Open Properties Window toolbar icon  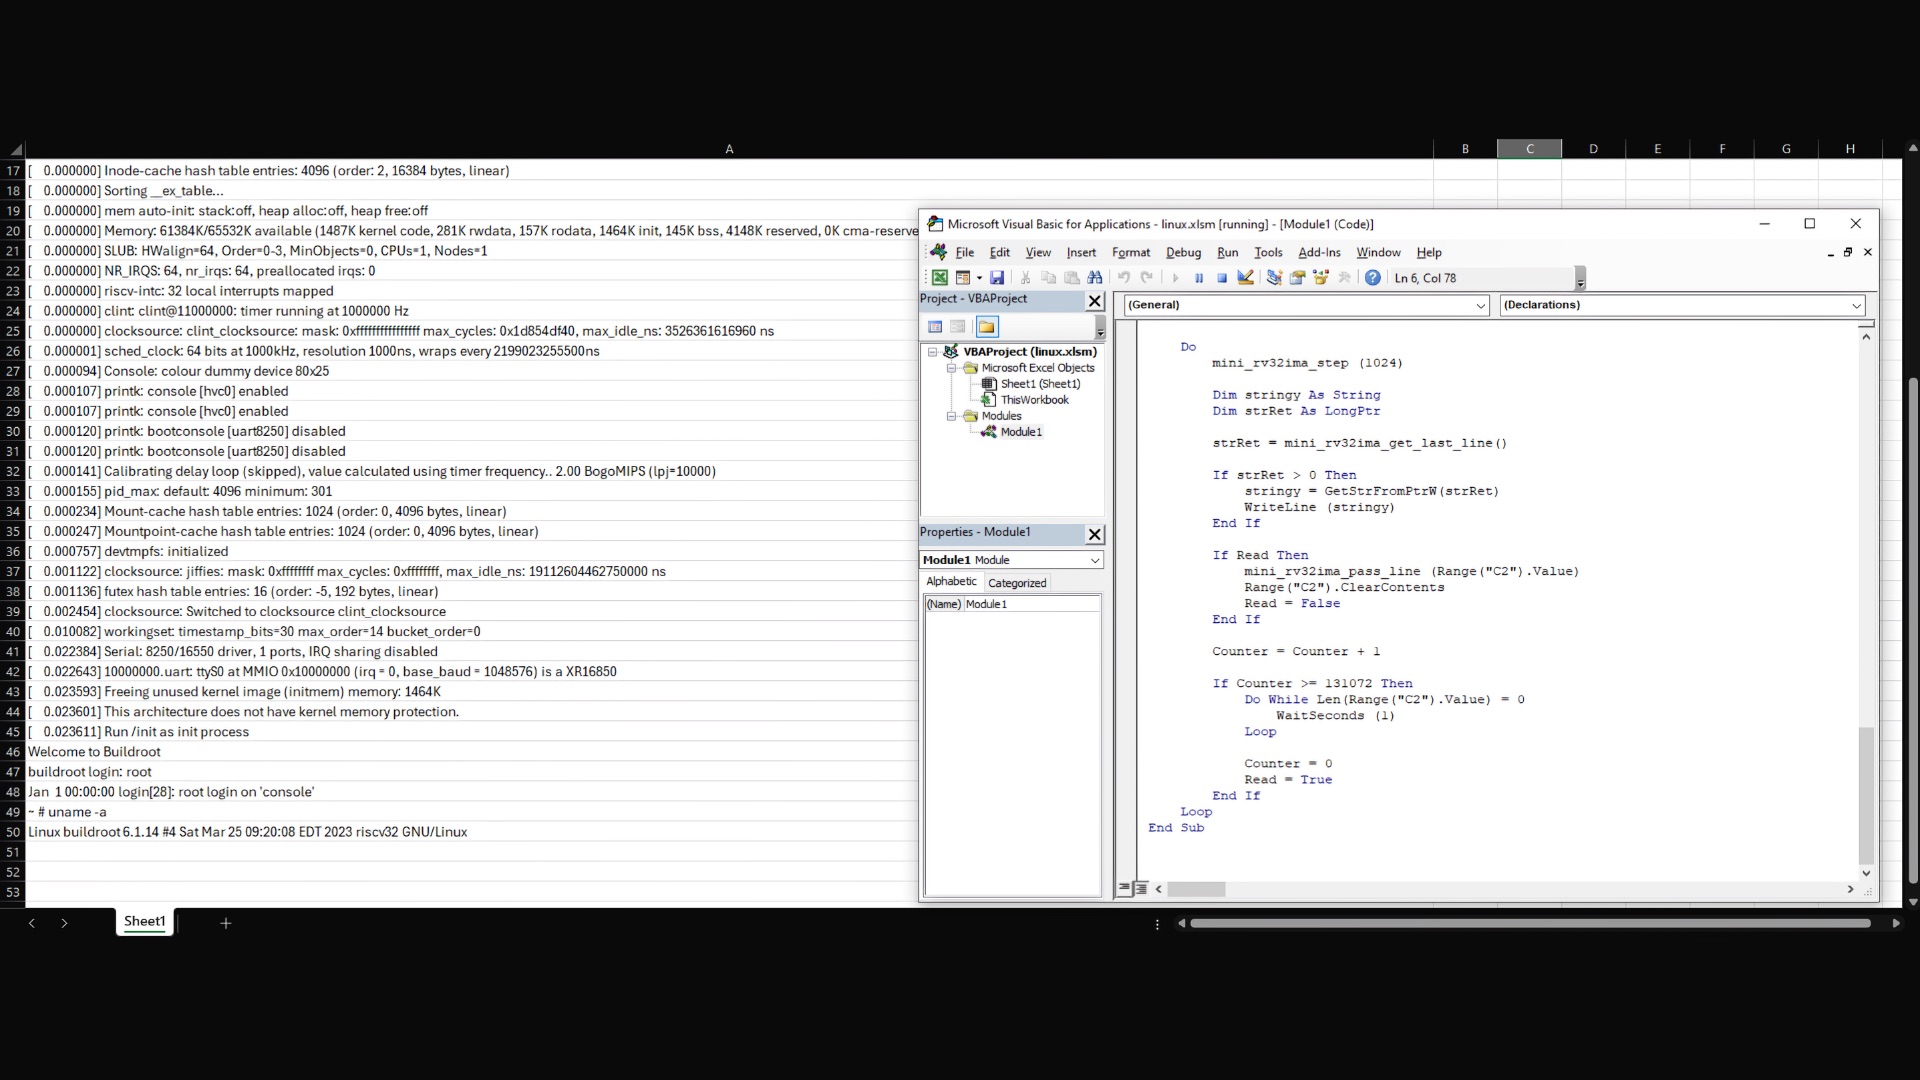[1297, 278]
